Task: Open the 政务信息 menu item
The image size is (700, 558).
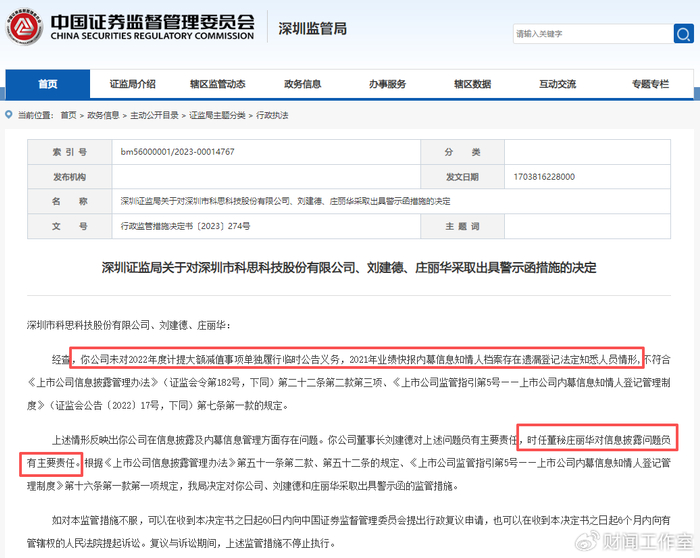Action: (303, 84)
